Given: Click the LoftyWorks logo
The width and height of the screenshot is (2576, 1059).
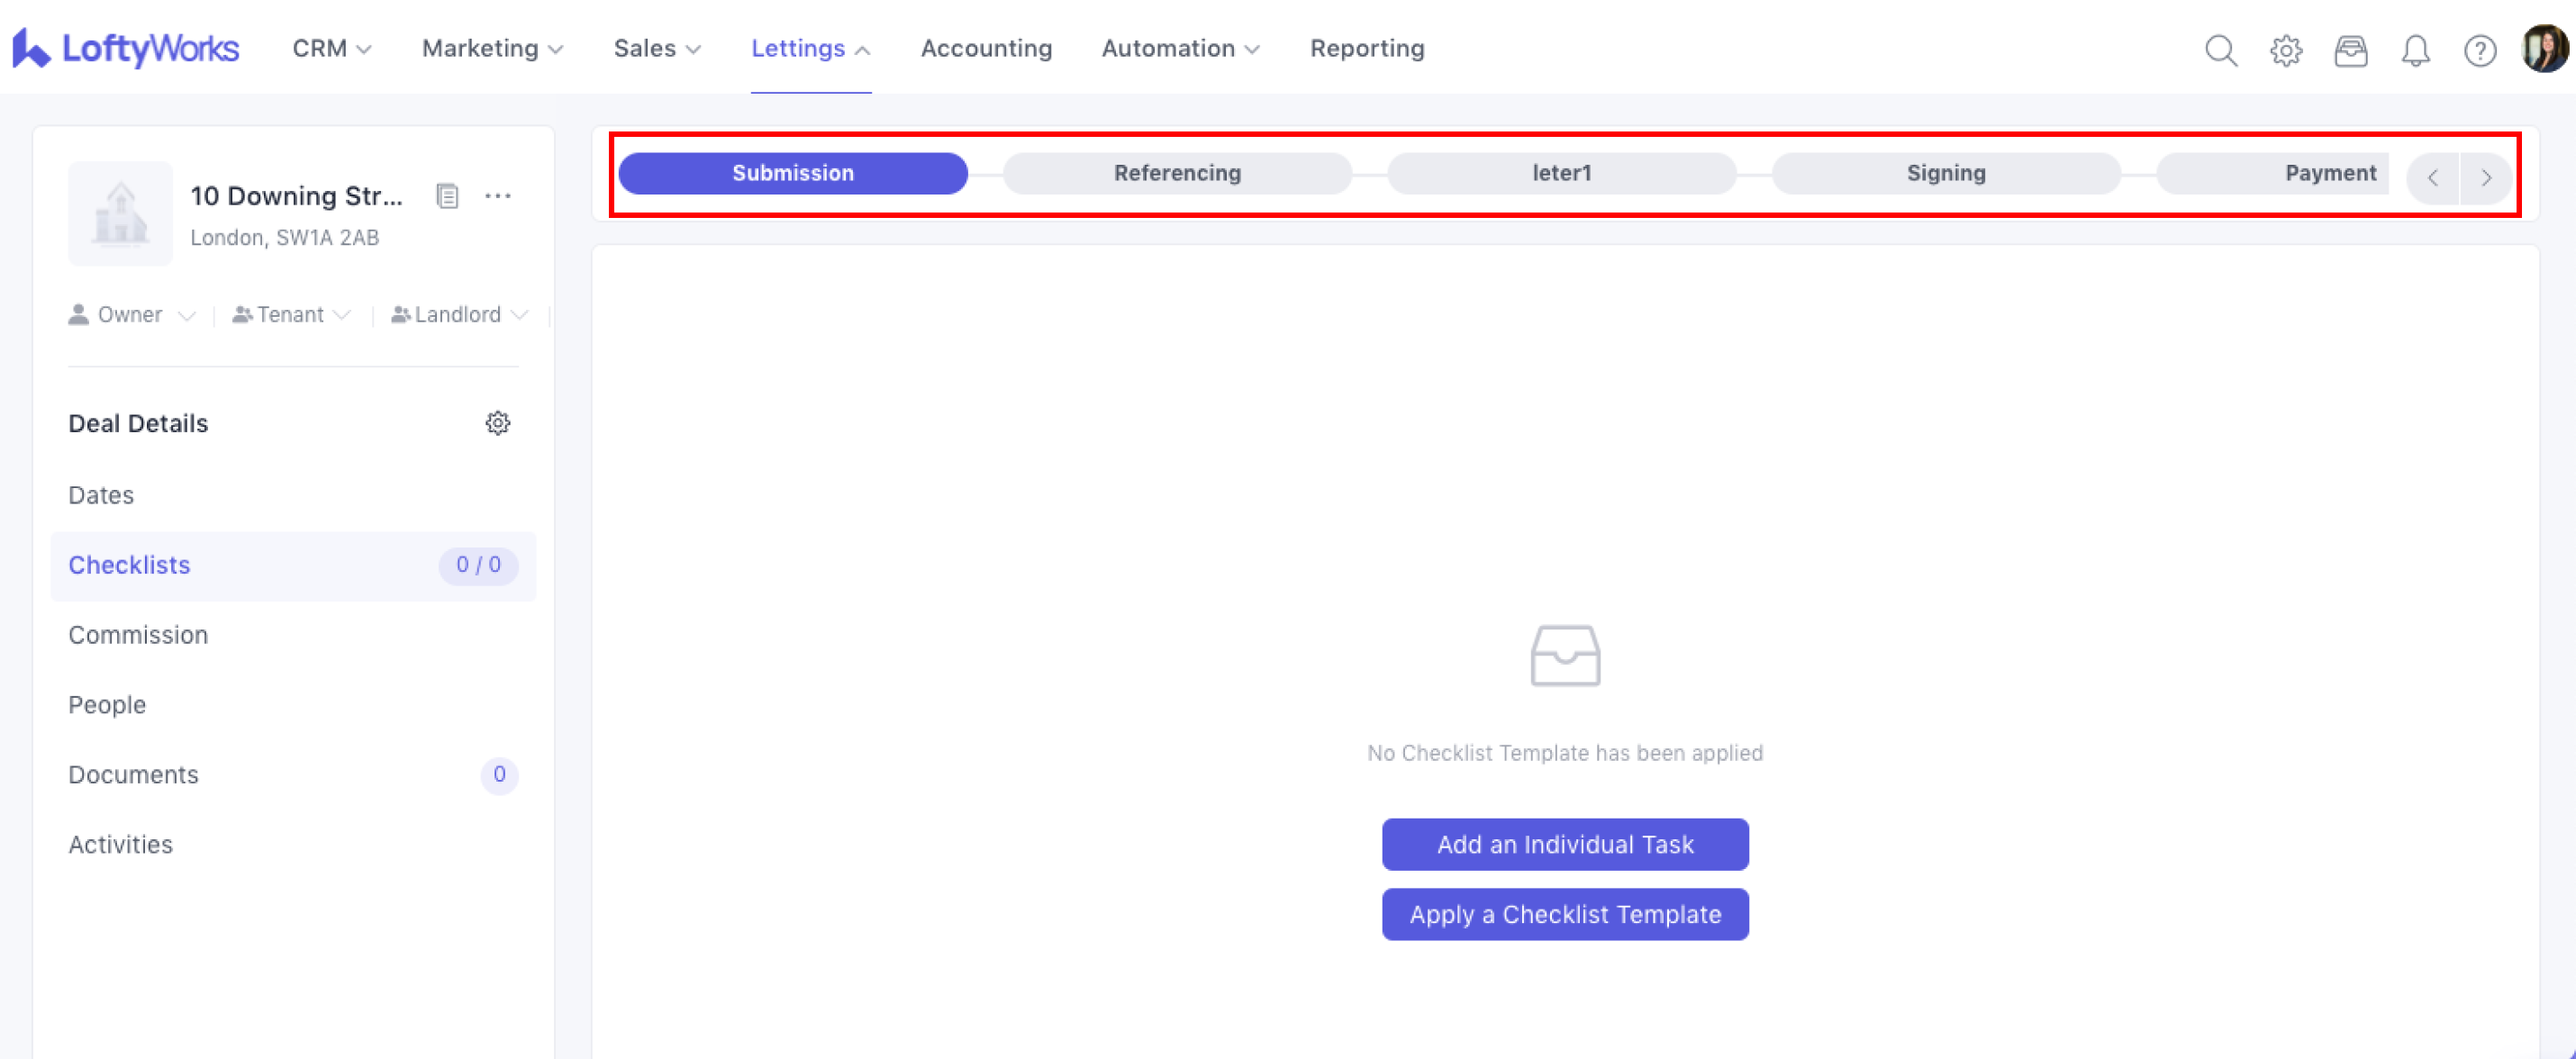Looking at the screenshot, I should point(126,48).
